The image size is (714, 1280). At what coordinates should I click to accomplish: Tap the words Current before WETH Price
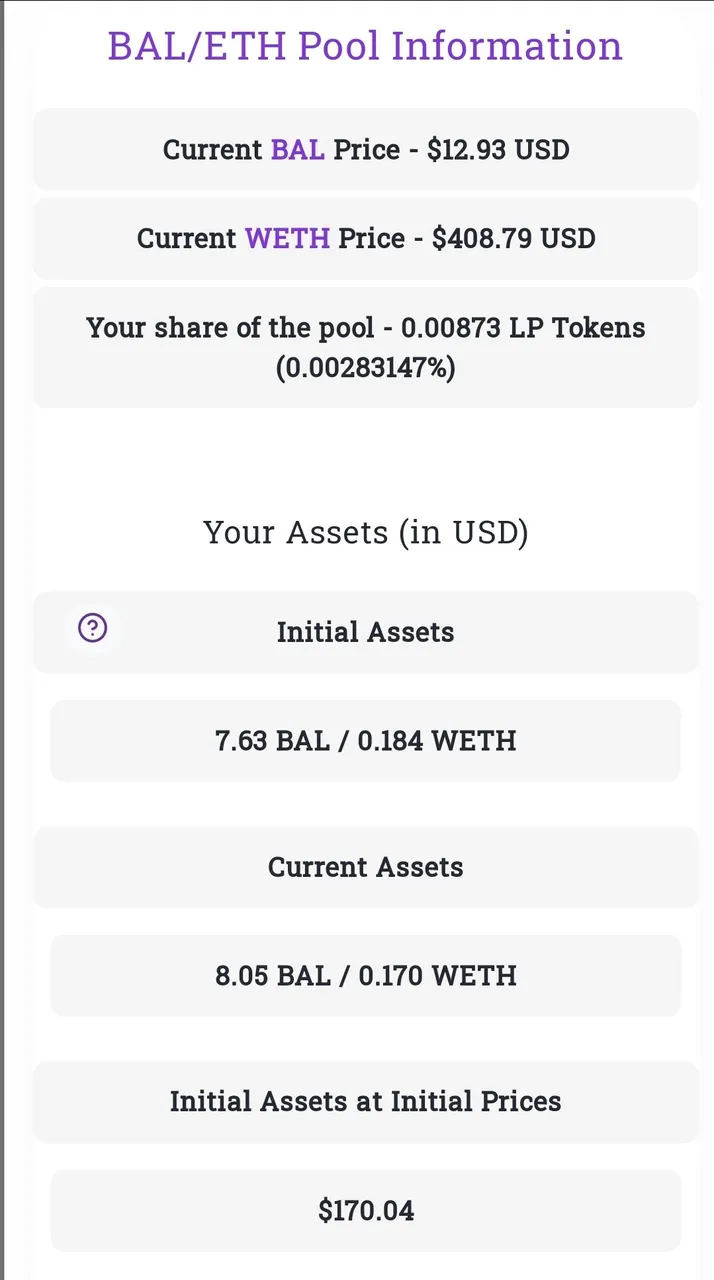tap(187, 239)
